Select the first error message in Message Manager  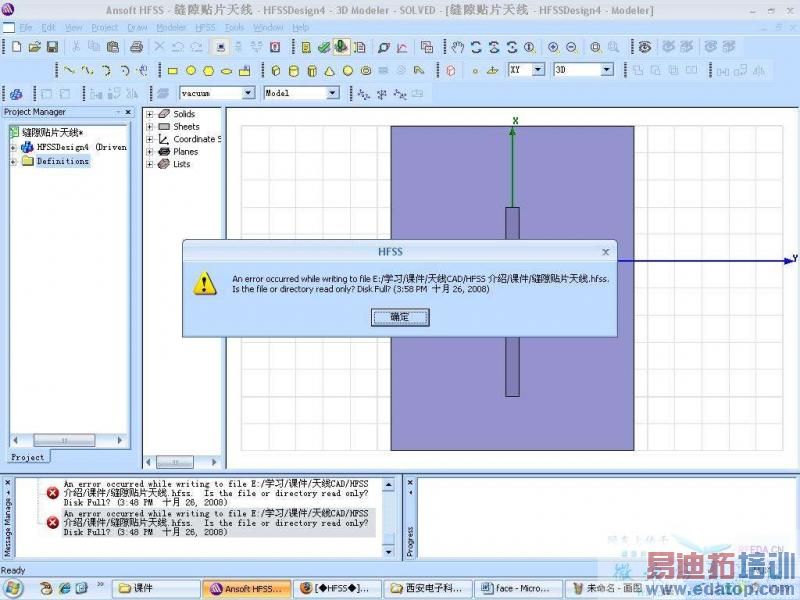click(216, 493)
